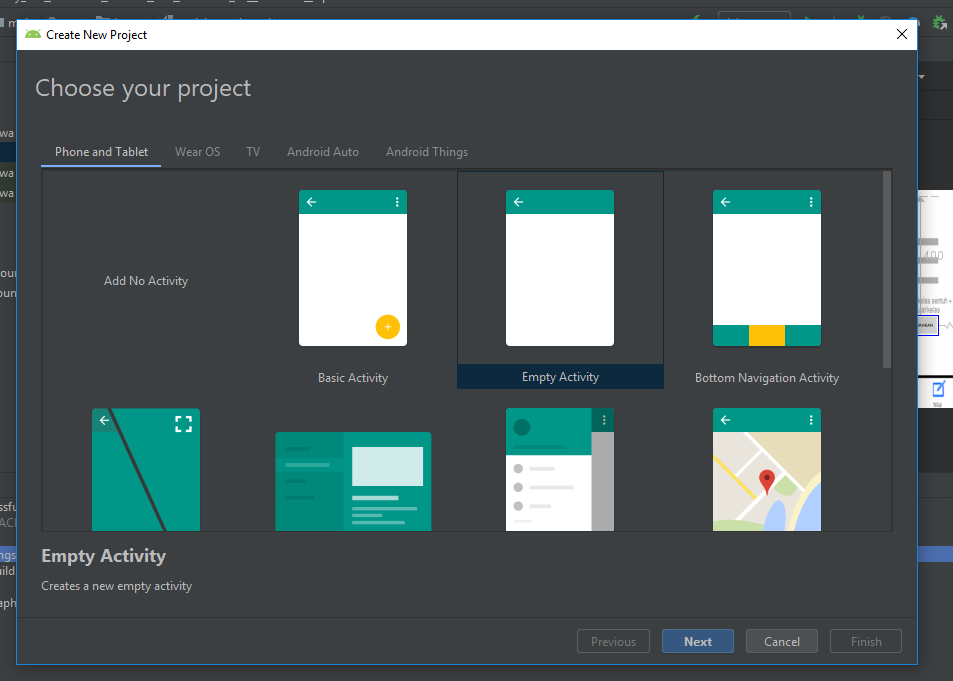Click the edit note icon in background window
Screen dimensions: 953x681
pyautogui.click(x=938, y=389)
